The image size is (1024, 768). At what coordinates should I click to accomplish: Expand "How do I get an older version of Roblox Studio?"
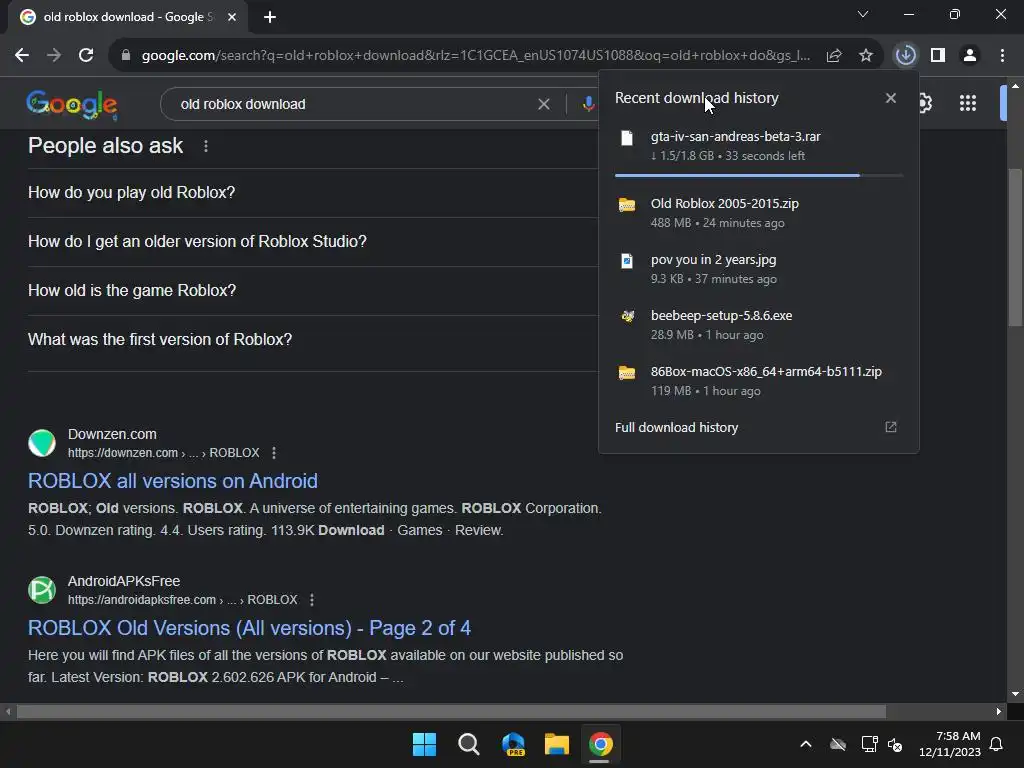coord(312,242)
